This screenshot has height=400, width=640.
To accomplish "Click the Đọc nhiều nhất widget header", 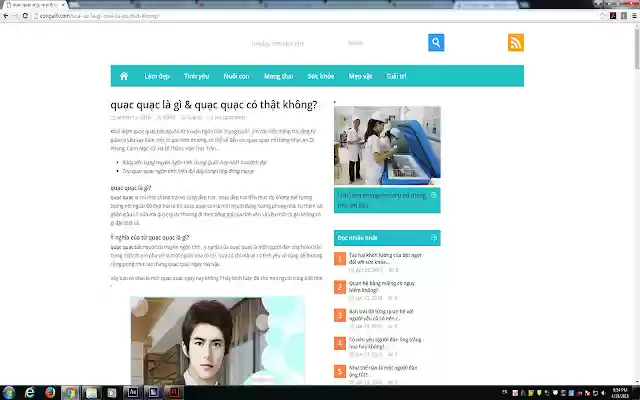I will click(387, 238).
